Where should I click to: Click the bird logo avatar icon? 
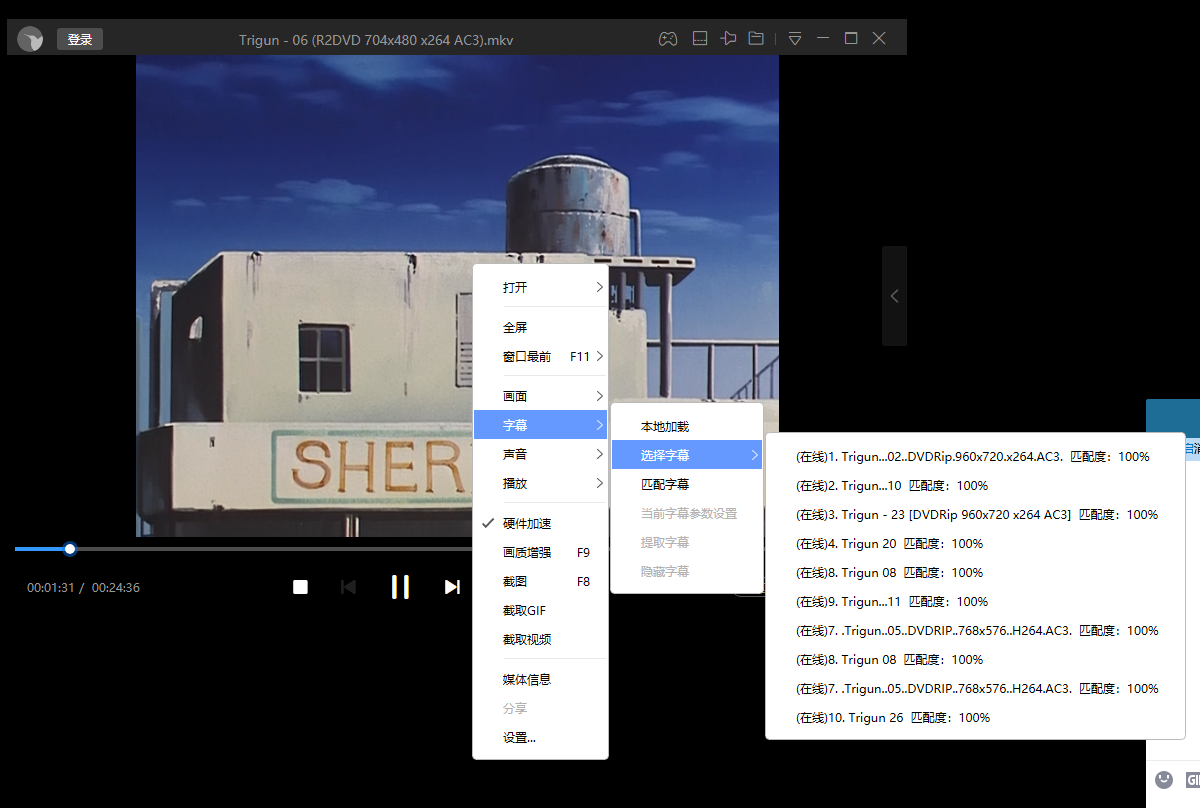30,39
